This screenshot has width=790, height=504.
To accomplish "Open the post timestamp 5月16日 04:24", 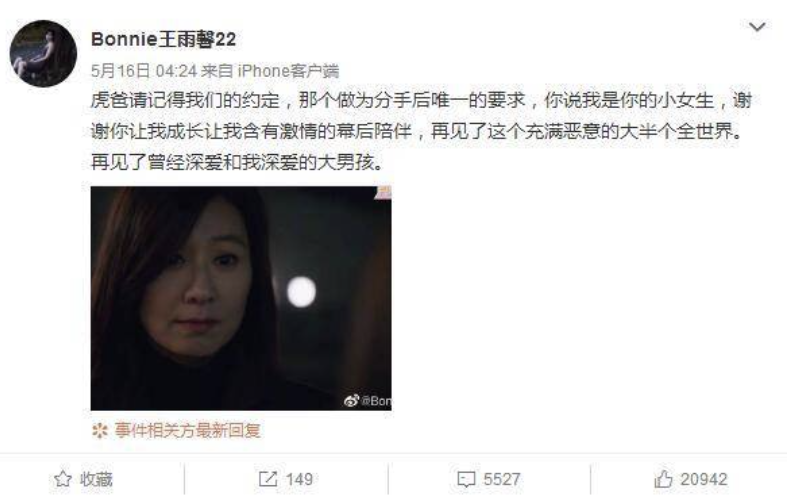I will tap(144, 71).
